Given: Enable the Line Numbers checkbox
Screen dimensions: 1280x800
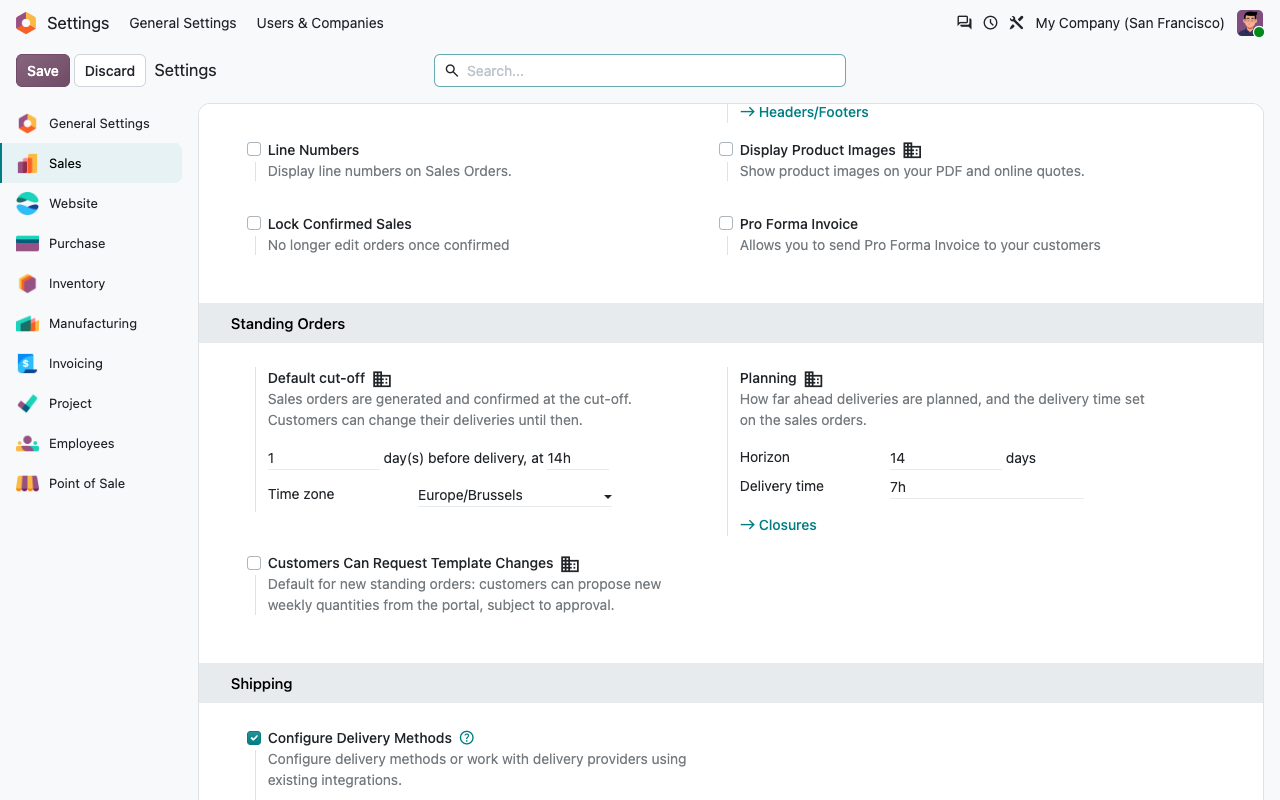Looking at the screenshot, I should [254, 149].
